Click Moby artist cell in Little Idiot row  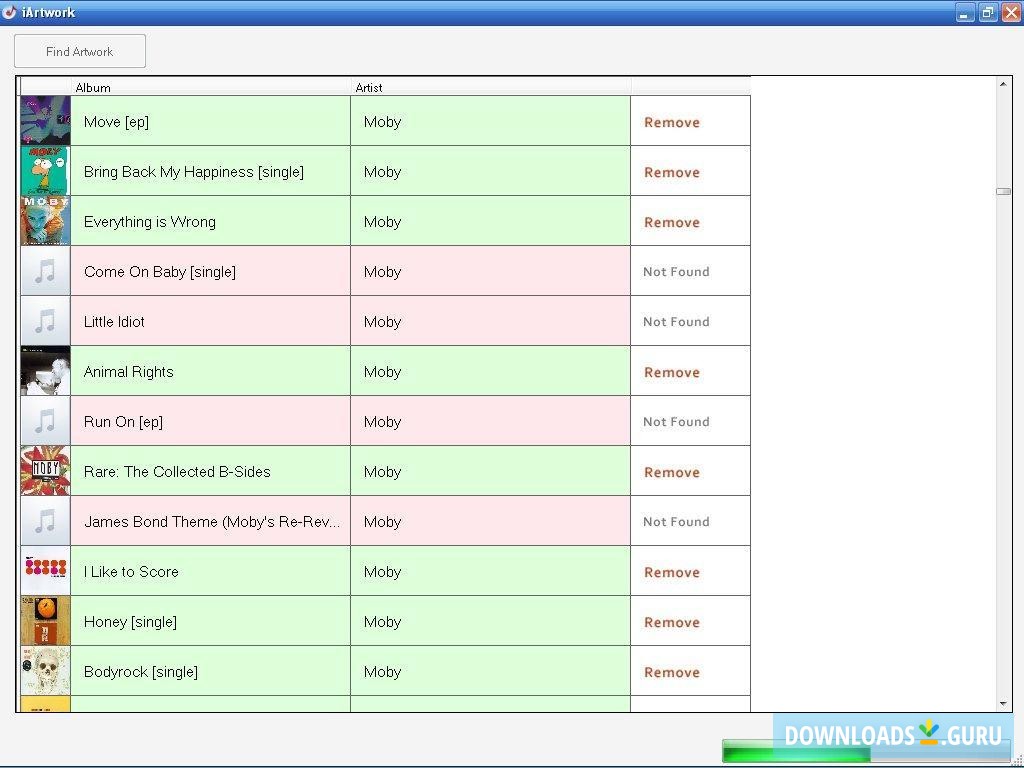pos(490,321)
